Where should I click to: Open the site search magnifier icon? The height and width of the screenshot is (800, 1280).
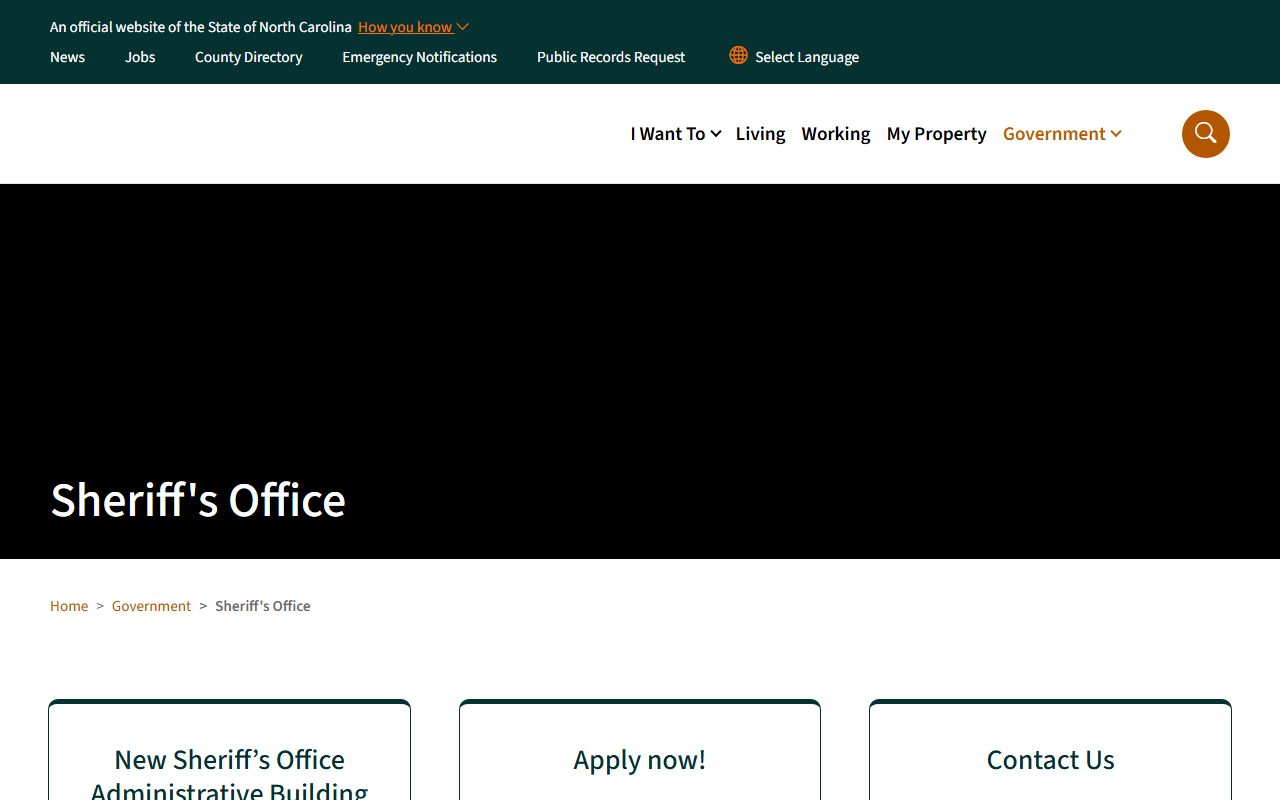point(1205,134)
